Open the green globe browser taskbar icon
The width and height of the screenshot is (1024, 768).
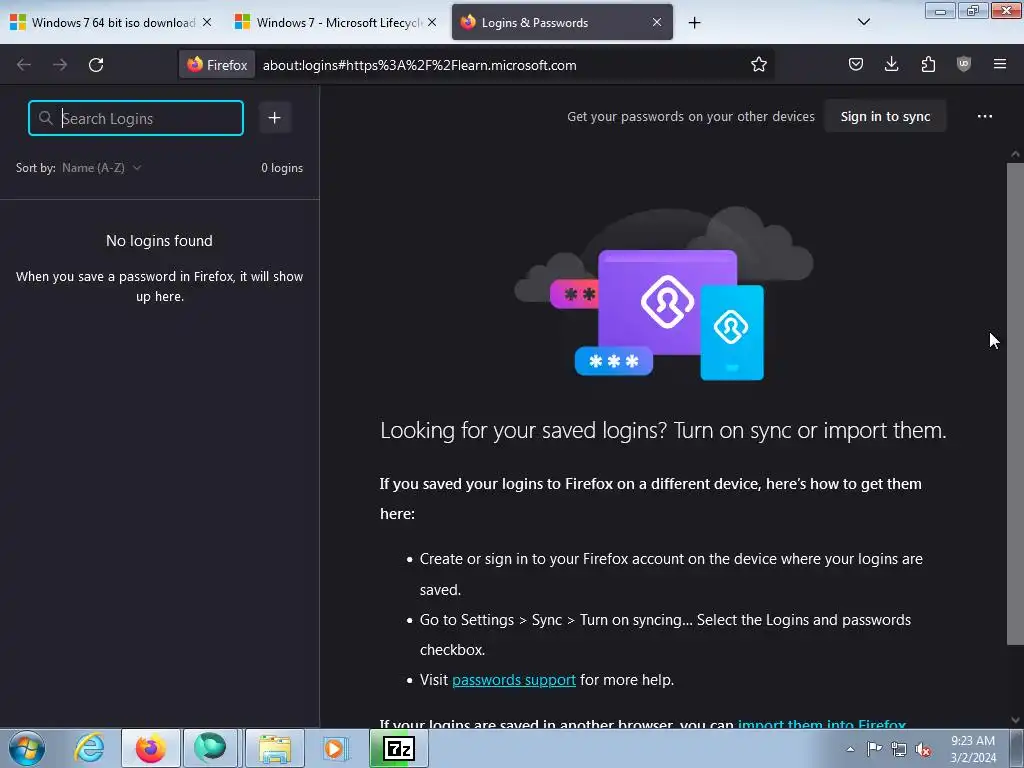point(210,748)
